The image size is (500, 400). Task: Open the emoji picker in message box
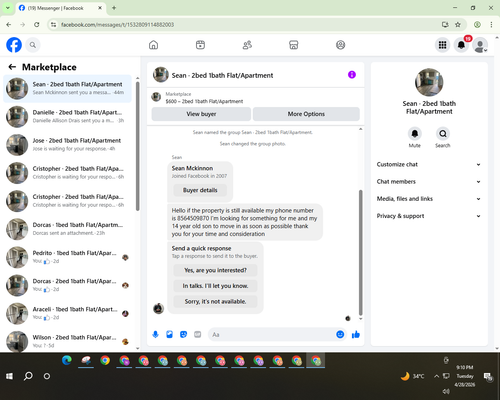click(x=340, y=334)
